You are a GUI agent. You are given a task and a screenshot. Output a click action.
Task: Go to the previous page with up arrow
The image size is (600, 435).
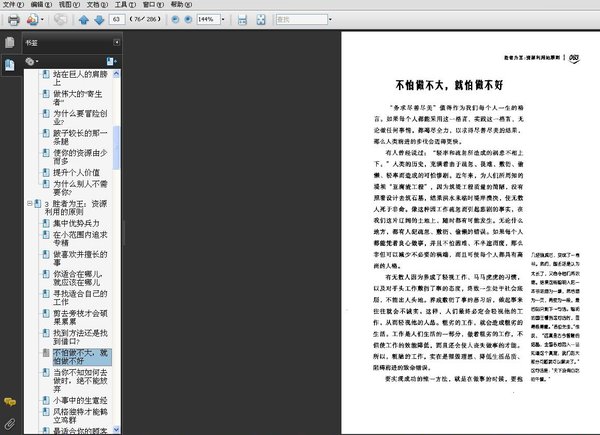(84, 20)
